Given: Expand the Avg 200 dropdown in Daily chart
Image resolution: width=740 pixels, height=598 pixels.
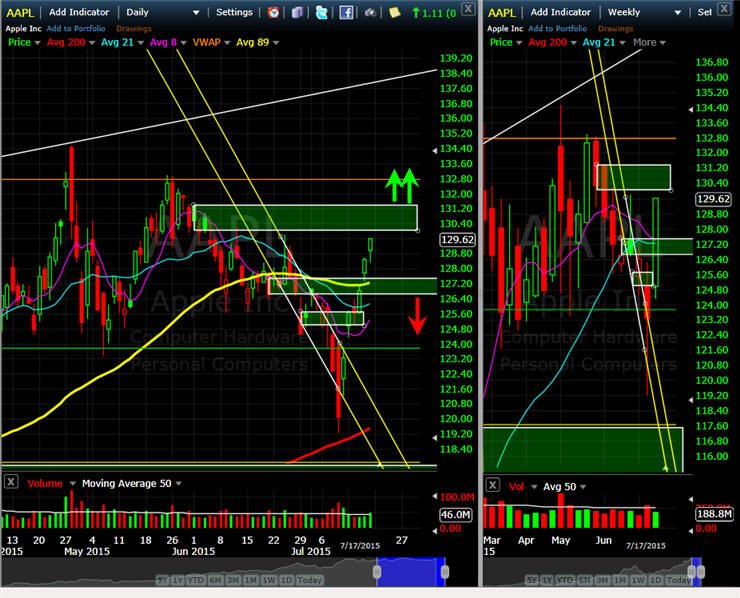Looking at the screenshot, I should (92, 43).
